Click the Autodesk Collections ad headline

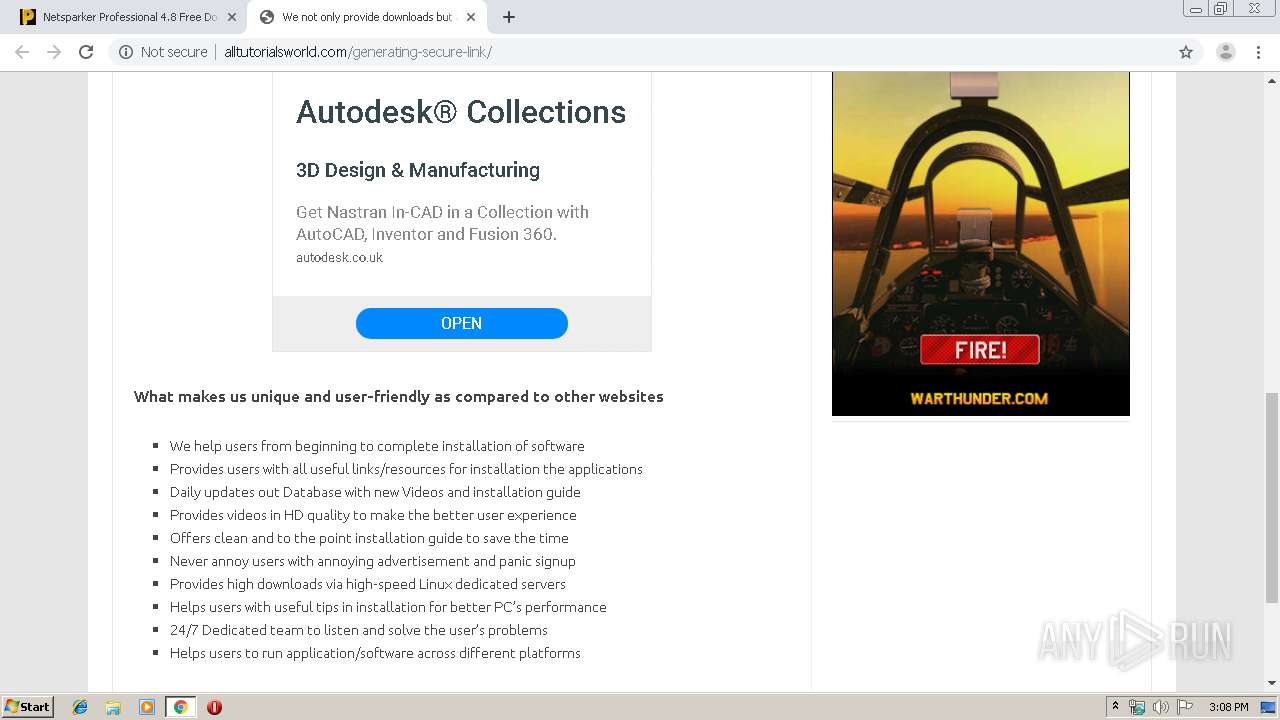[x=461, y=112]
